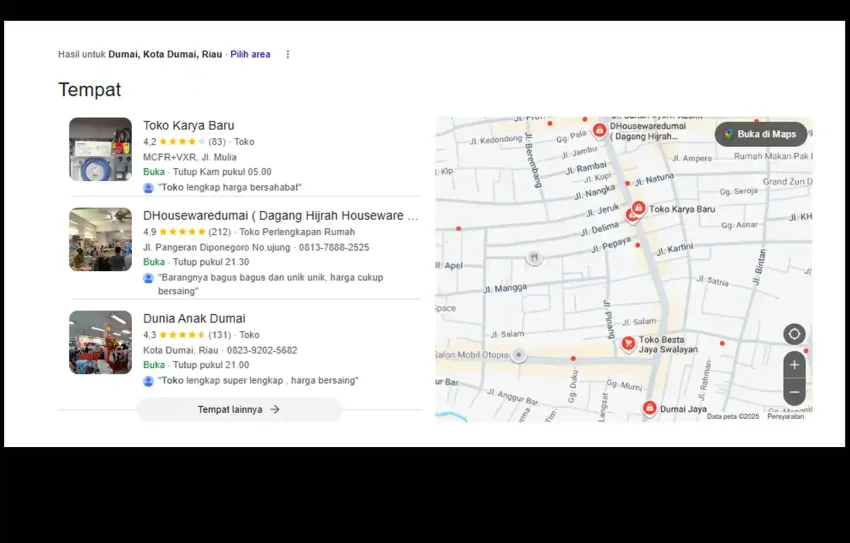
Task: Expand more results with Tempat lainnya
Action: [x=239, y=409]
